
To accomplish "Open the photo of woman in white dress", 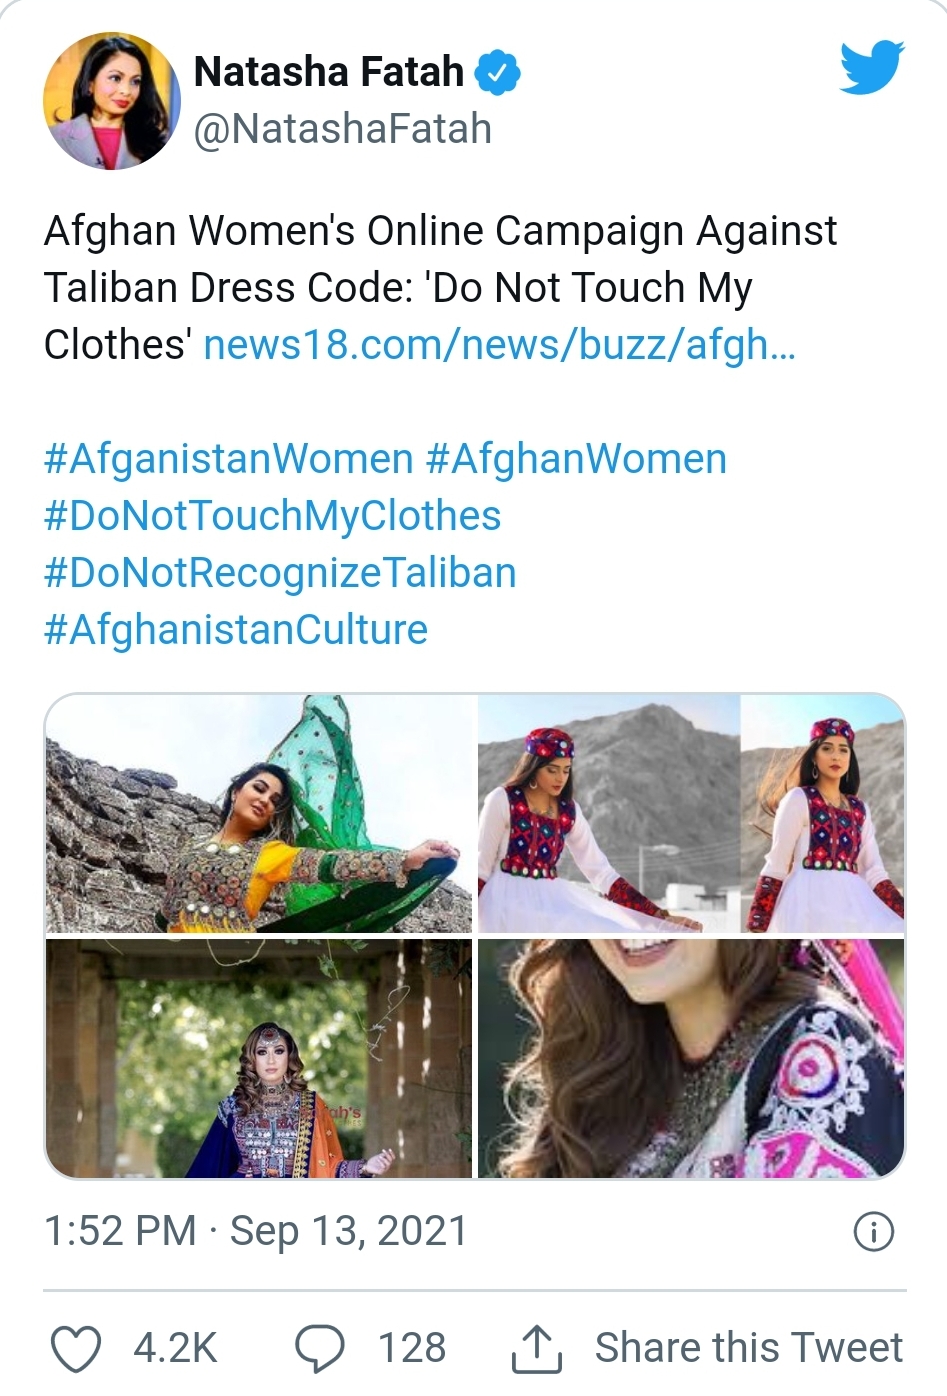I will coord(691,814).
